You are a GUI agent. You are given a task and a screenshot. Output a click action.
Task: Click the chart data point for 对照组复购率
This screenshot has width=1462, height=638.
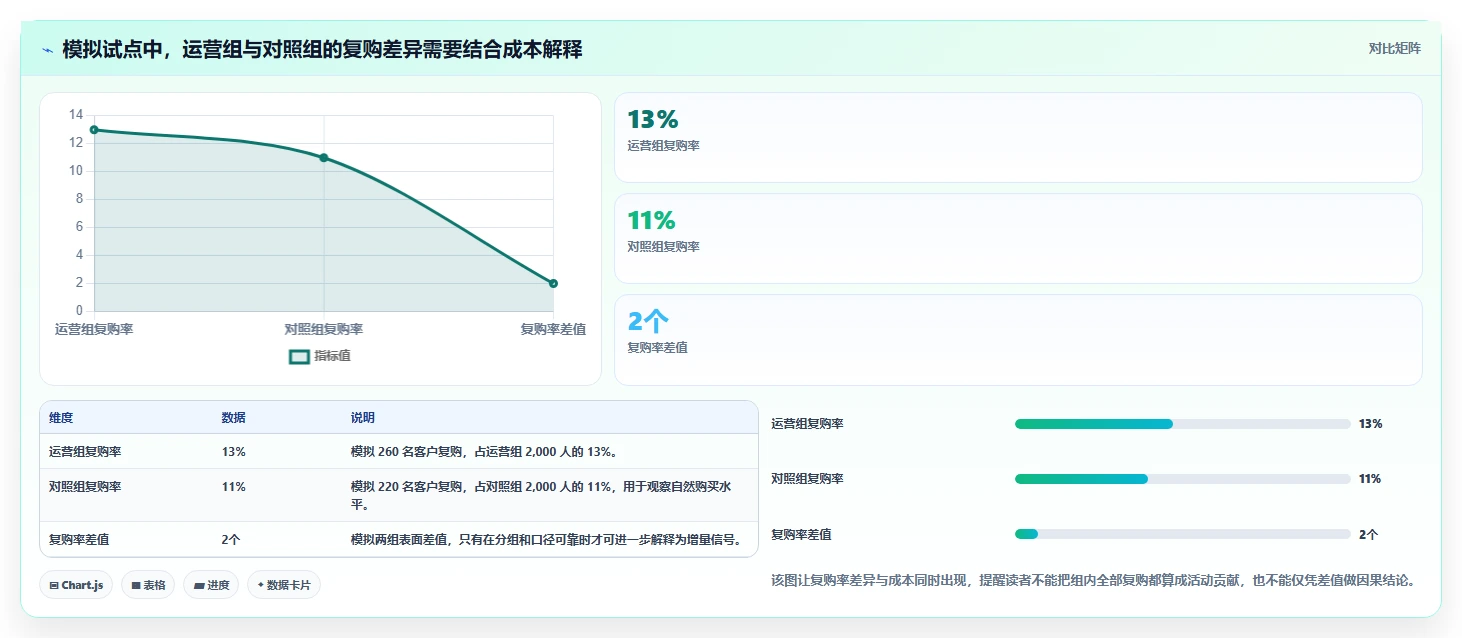324,158
